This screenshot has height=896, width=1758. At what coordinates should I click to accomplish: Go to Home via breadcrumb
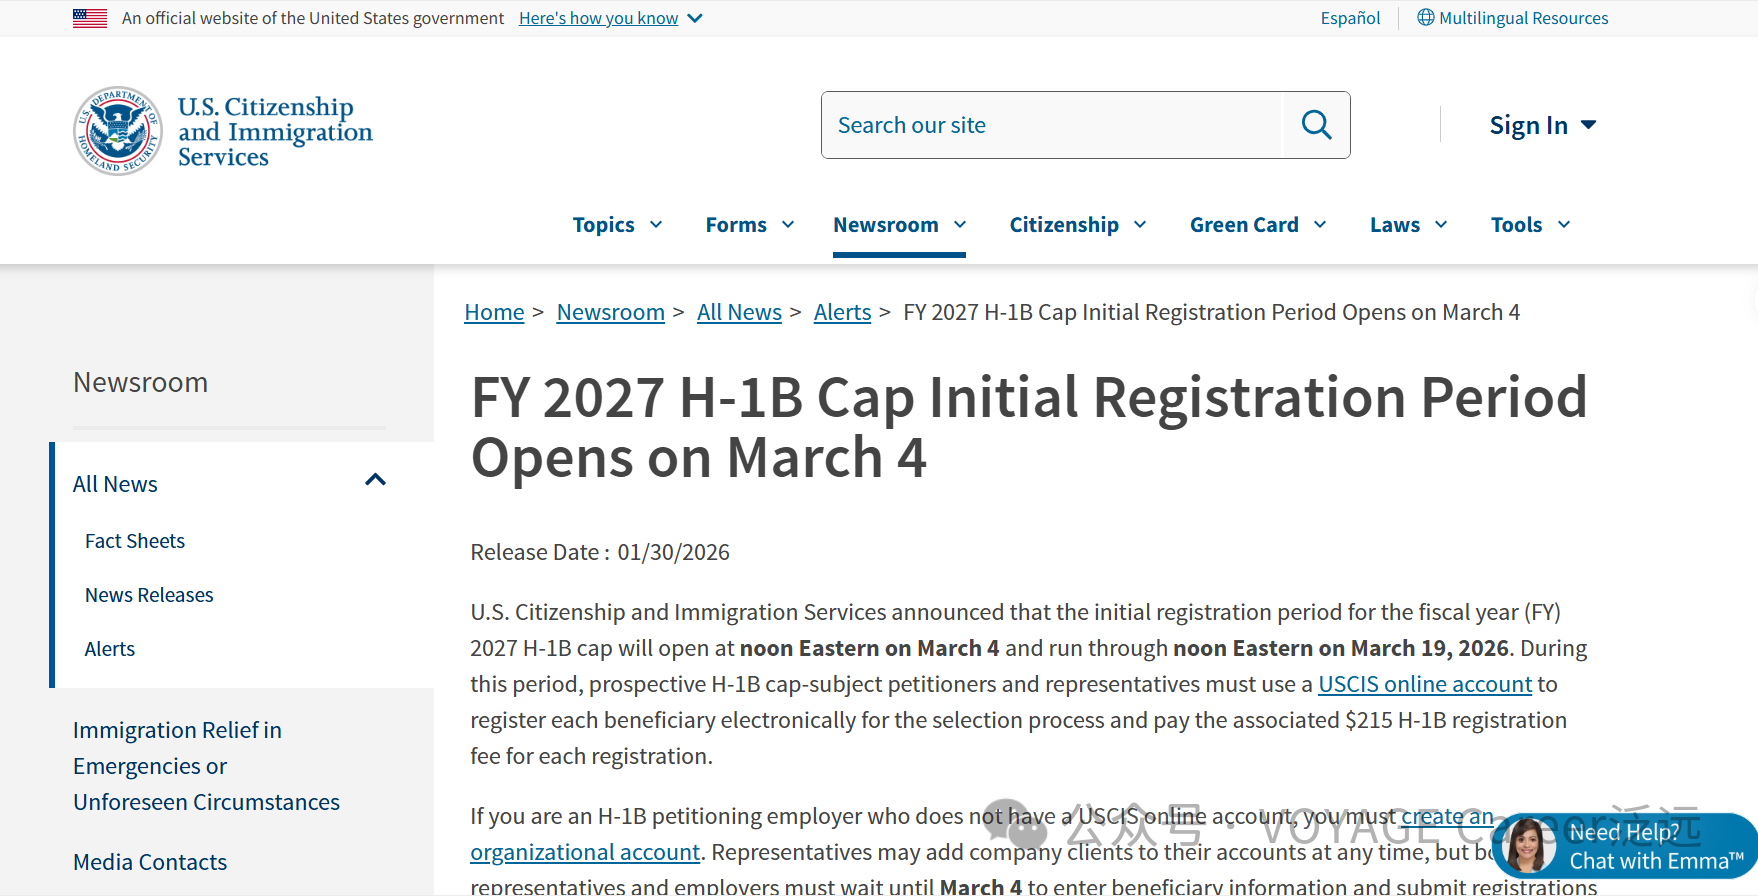(x=494, y=312)
